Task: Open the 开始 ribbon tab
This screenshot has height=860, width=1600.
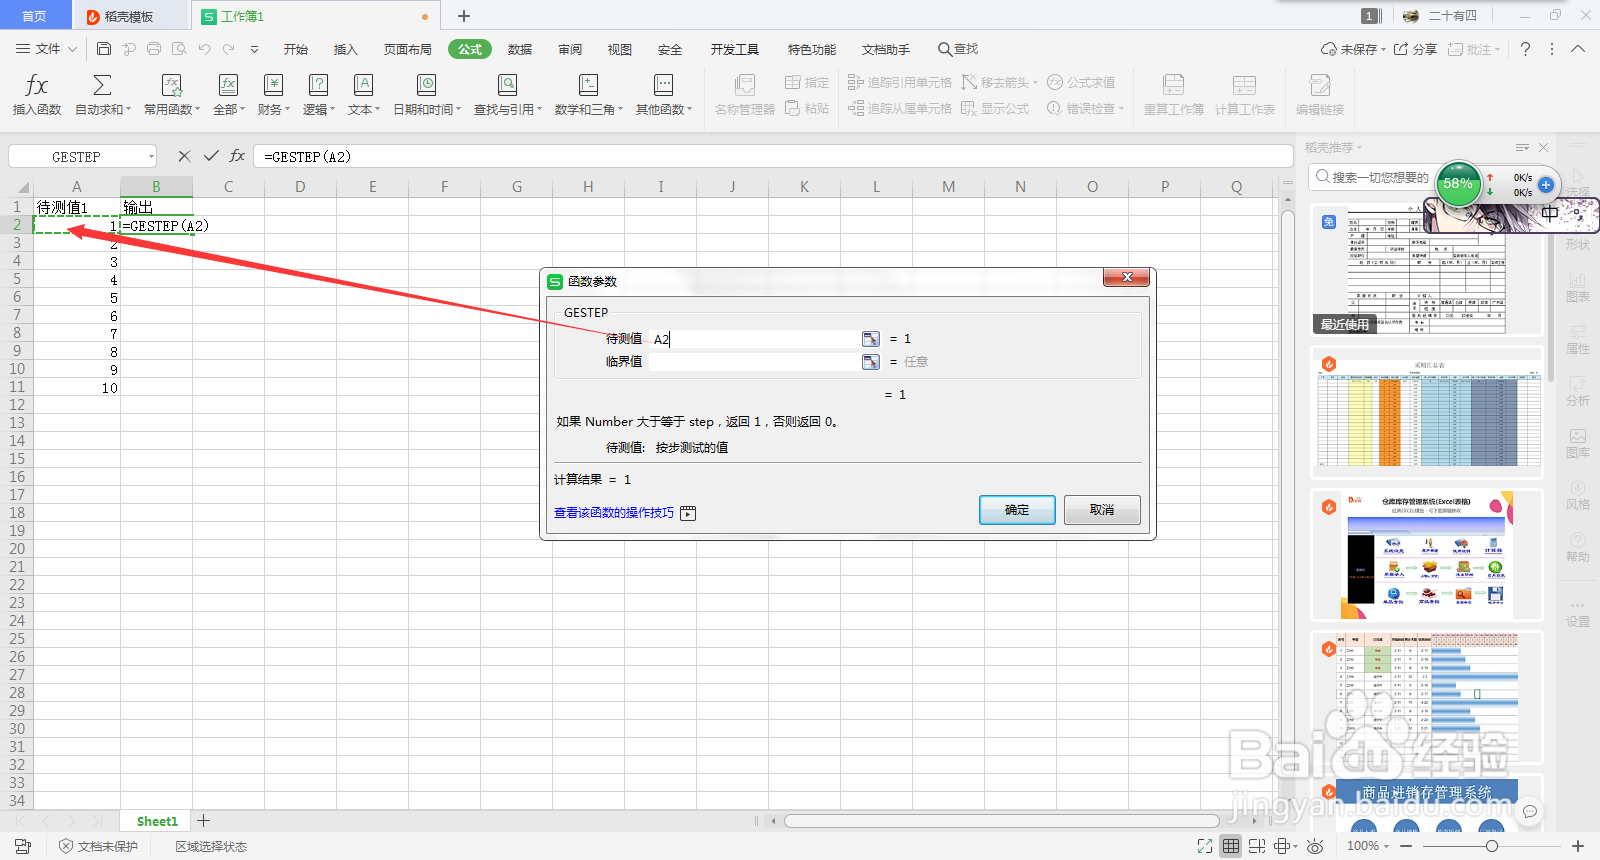Action: pos(296,49)
